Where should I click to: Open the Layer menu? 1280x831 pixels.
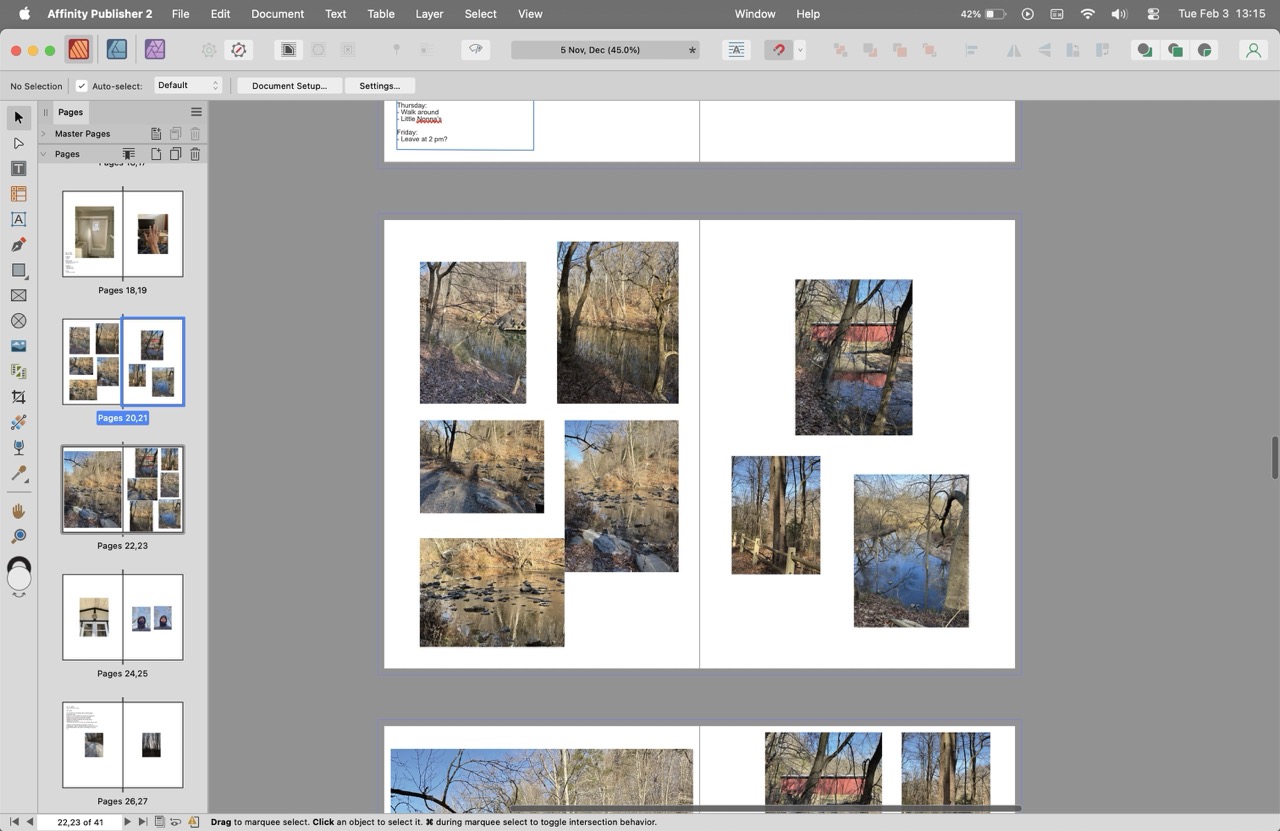click(429, 14)
